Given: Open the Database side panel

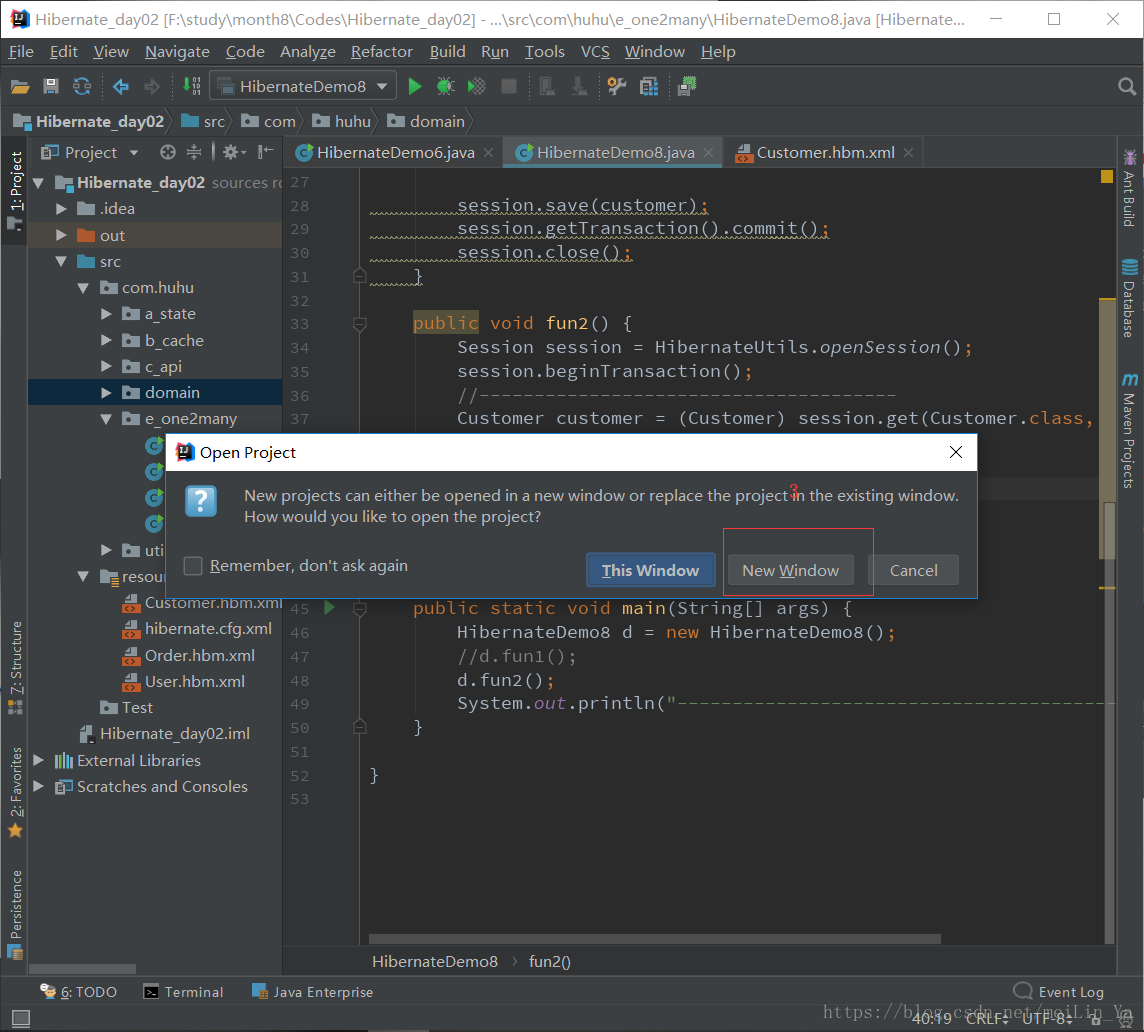Looking at the screenshot, I should [1129, 297].
